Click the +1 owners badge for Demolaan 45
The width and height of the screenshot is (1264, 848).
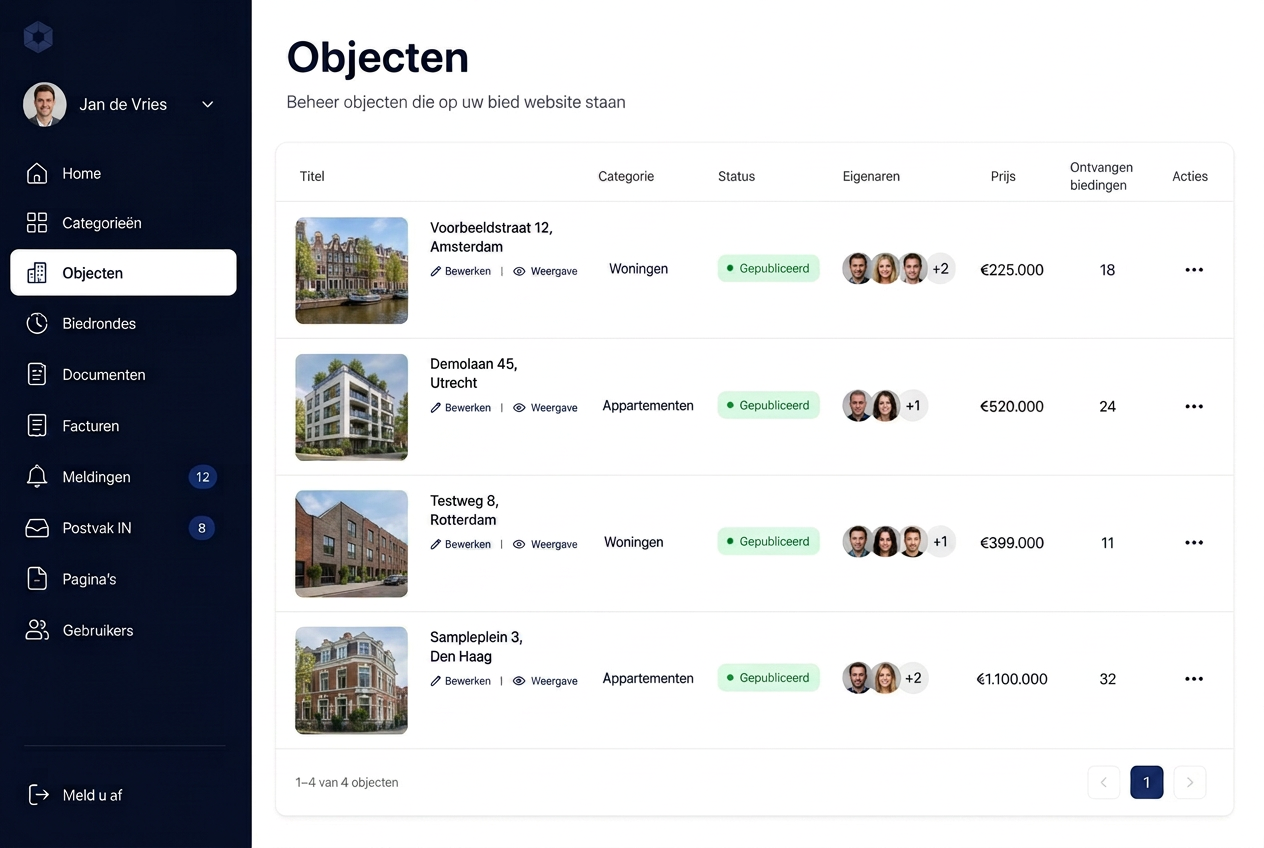913,406
